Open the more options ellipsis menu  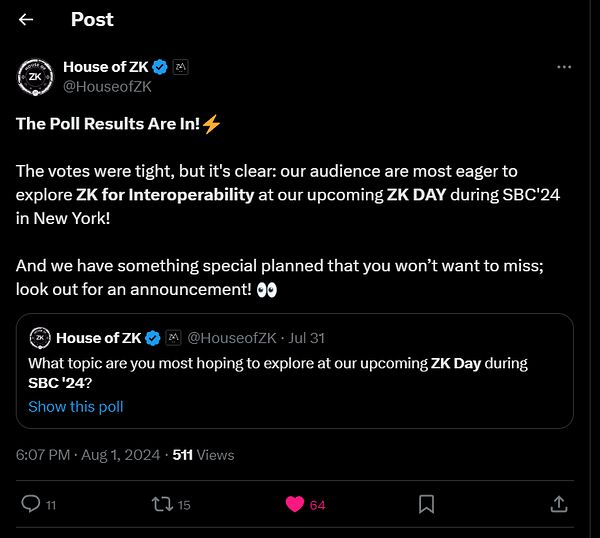(564, 67)
